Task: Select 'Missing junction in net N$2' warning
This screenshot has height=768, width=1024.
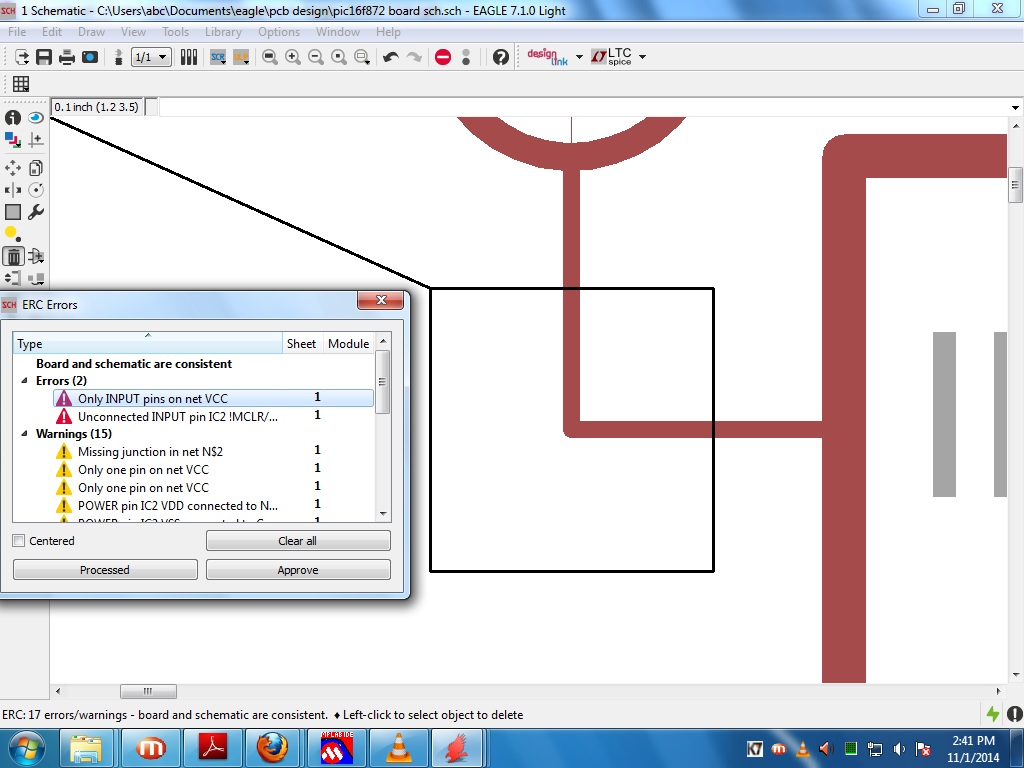Action: coord(213,451)
